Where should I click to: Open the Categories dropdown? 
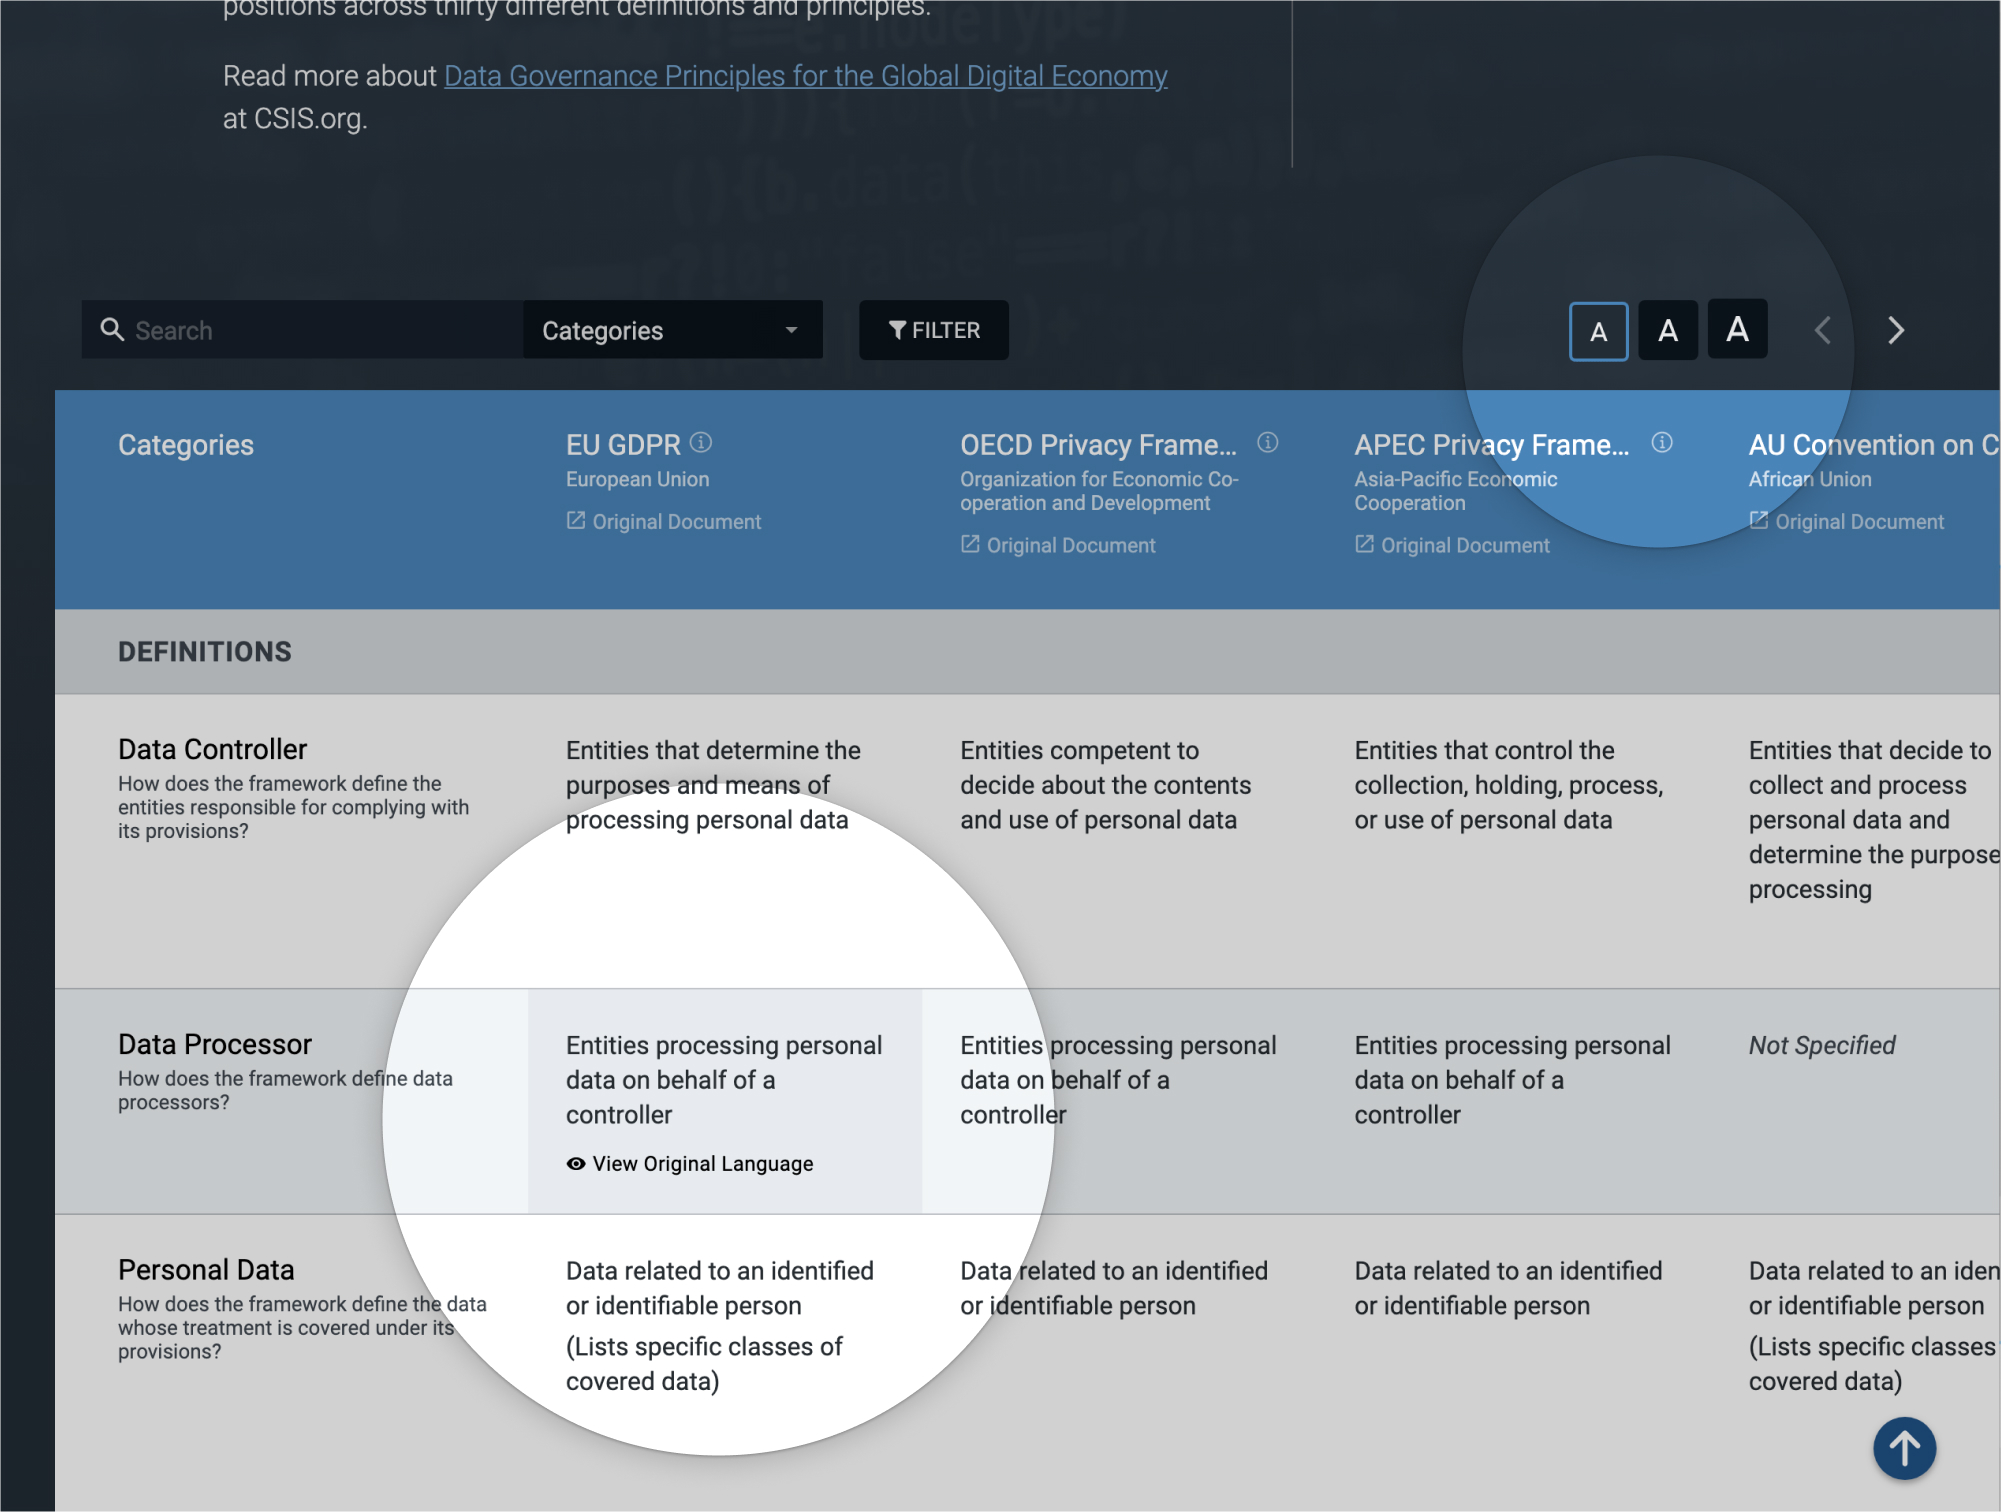pos(672,330)
